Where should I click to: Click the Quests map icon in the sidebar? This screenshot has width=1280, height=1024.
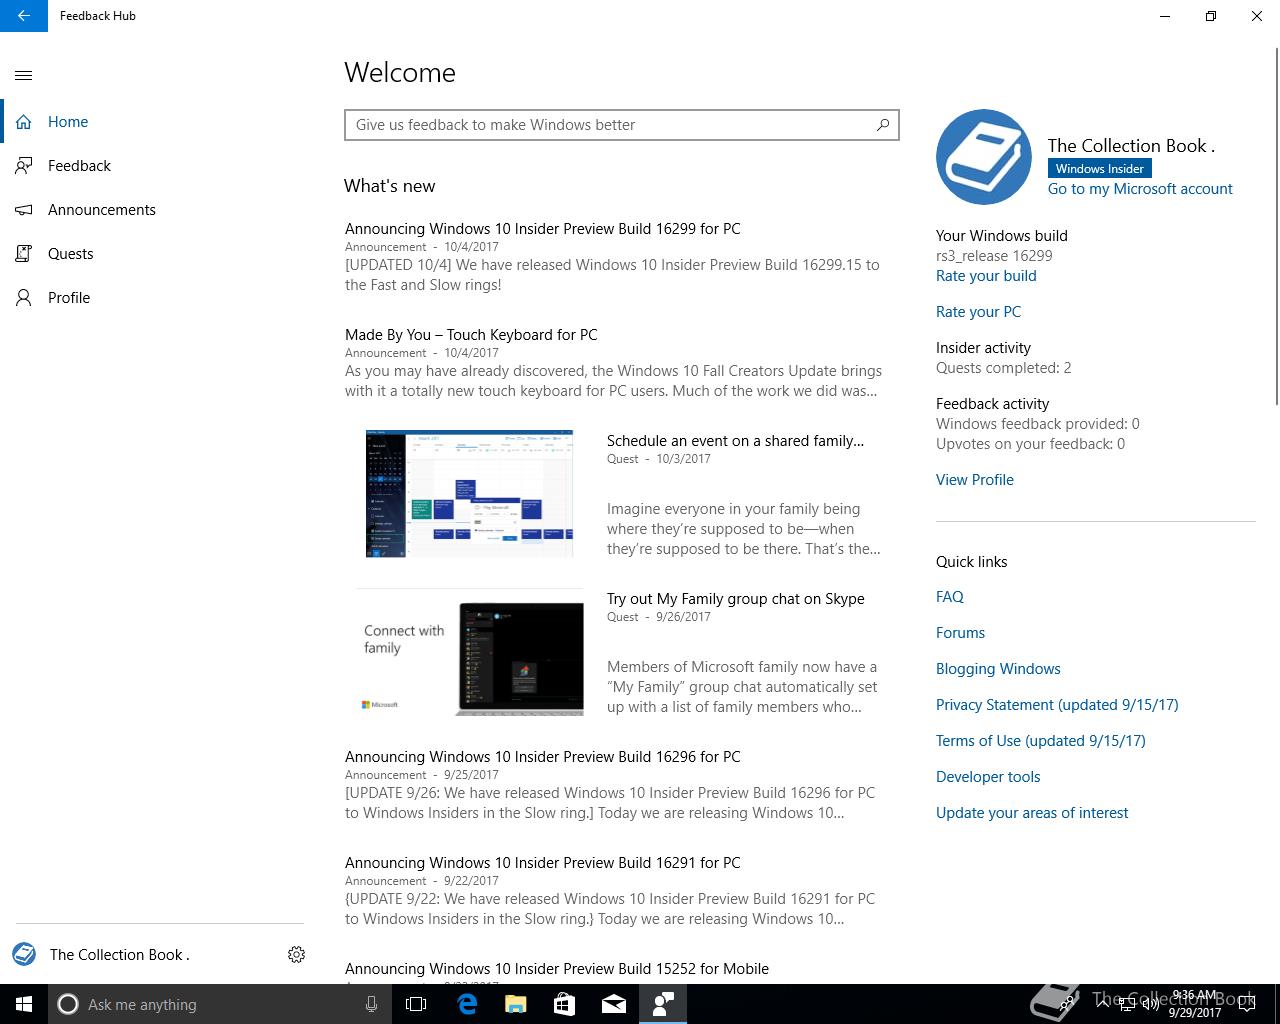click(x=24, y=254)
